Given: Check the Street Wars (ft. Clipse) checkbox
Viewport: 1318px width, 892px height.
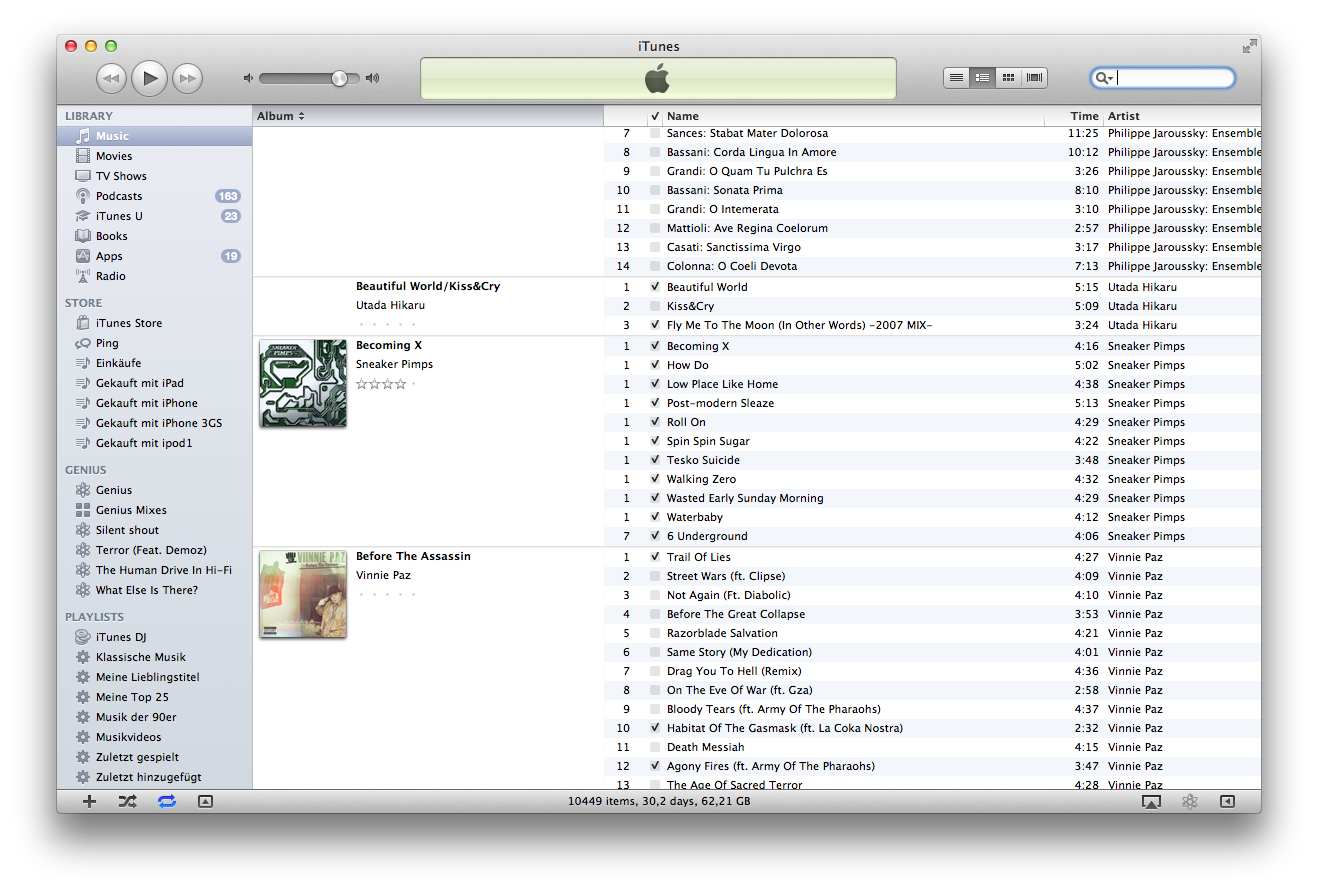Looking at the screenshot, I should click(655, 576).
